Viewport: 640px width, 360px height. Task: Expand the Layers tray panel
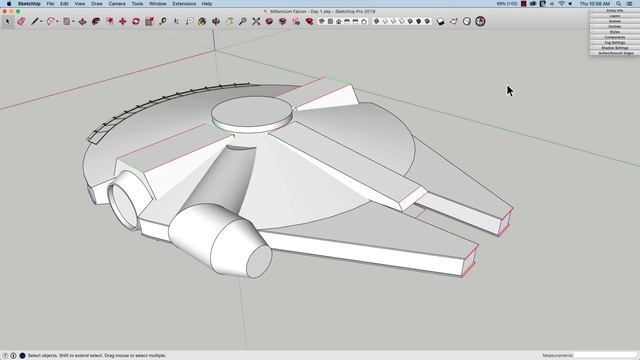coord(615,16)
